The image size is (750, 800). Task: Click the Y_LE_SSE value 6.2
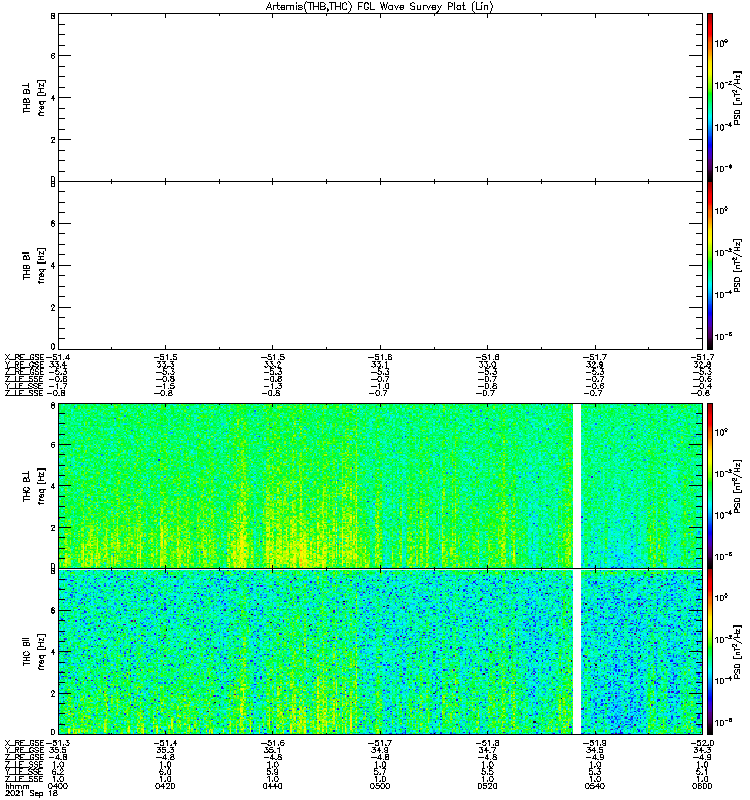(58, 772)
